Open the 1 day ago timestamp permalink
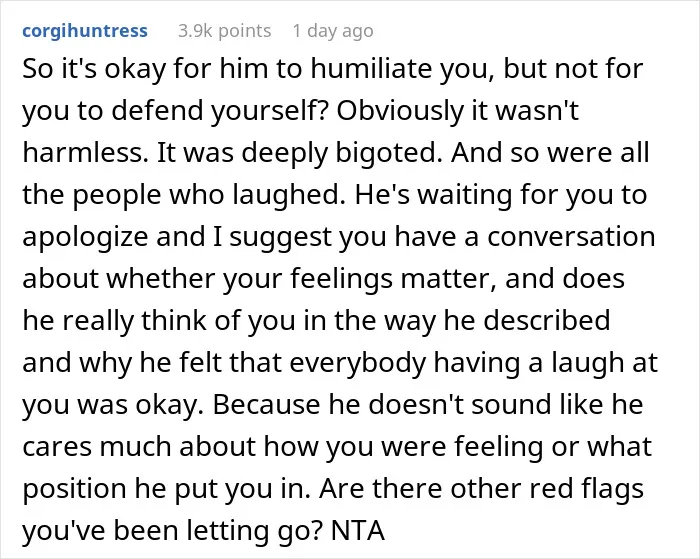The image size is (700, 559). (333, 31)
